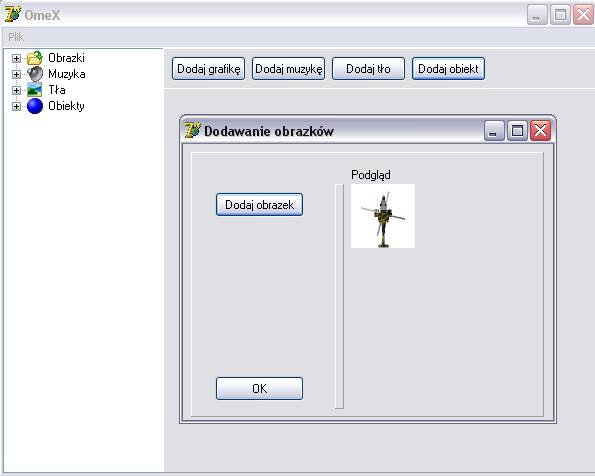Screen dimensions: 595x476
Task: Click the Obiekty tree label
Action: [x=66, y=106]
